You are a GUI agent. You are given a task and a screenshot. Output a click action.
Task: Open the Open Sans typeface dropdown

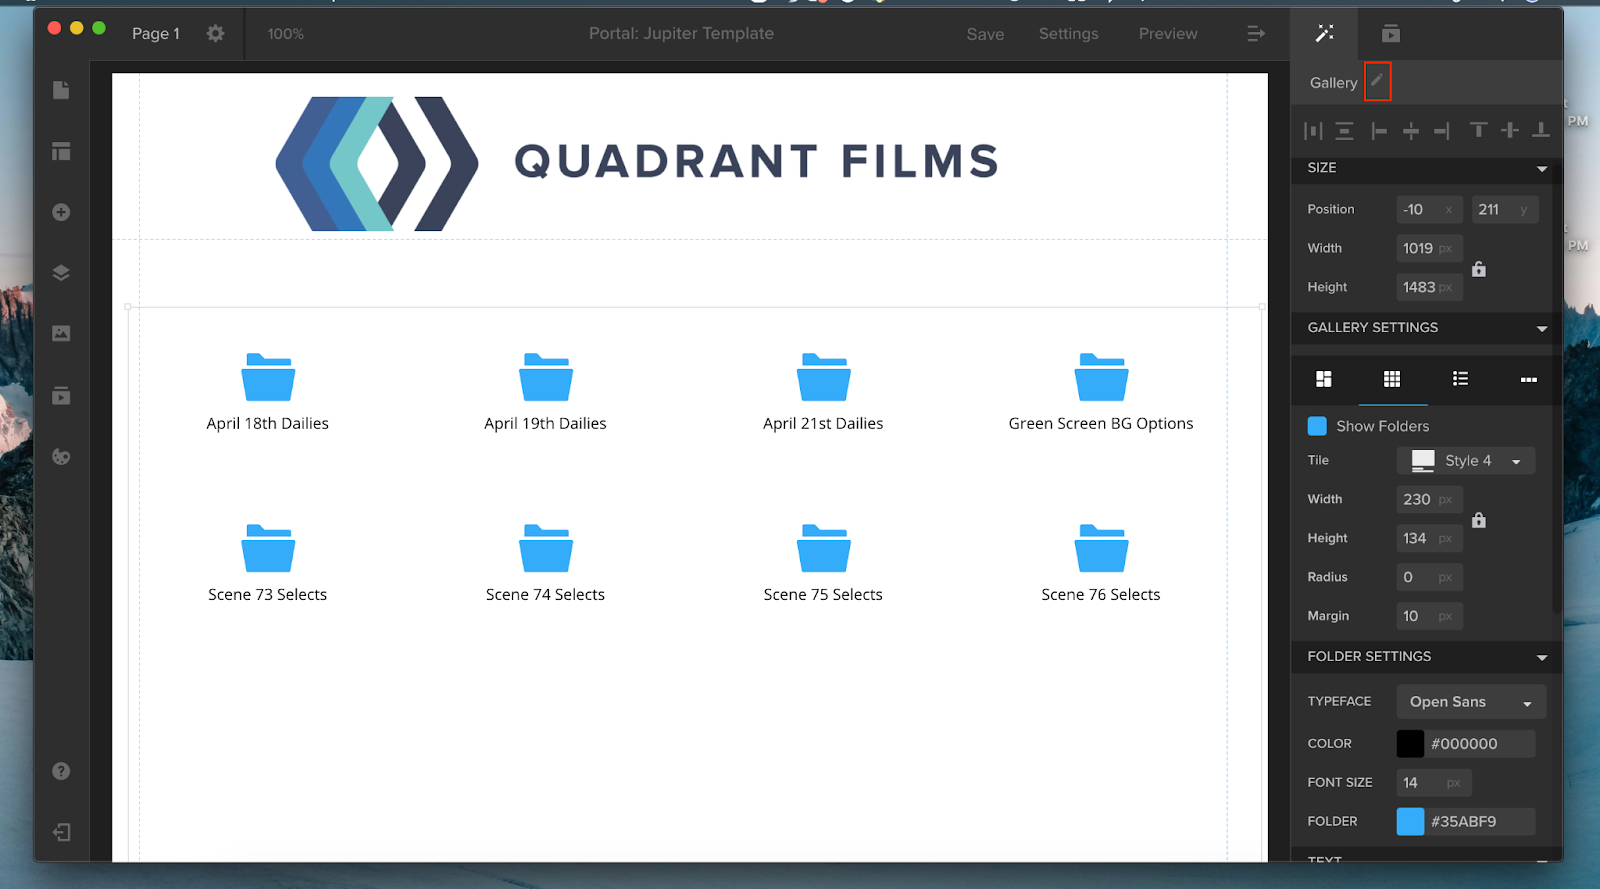click(x=1471, y=702)
